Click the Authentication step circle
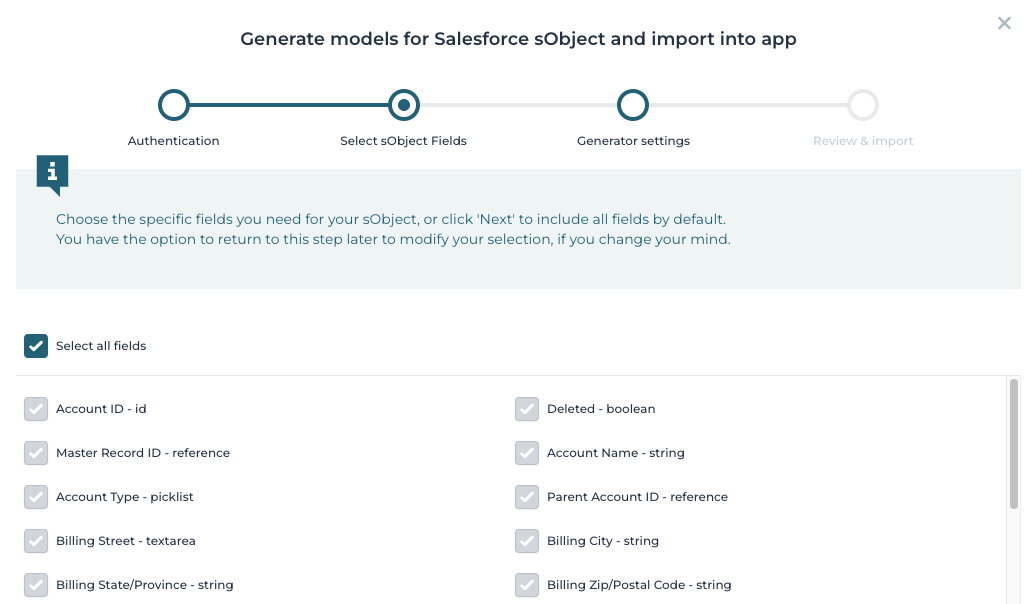The width and height of the screenshot is (1032, 604). coord(173,104)
